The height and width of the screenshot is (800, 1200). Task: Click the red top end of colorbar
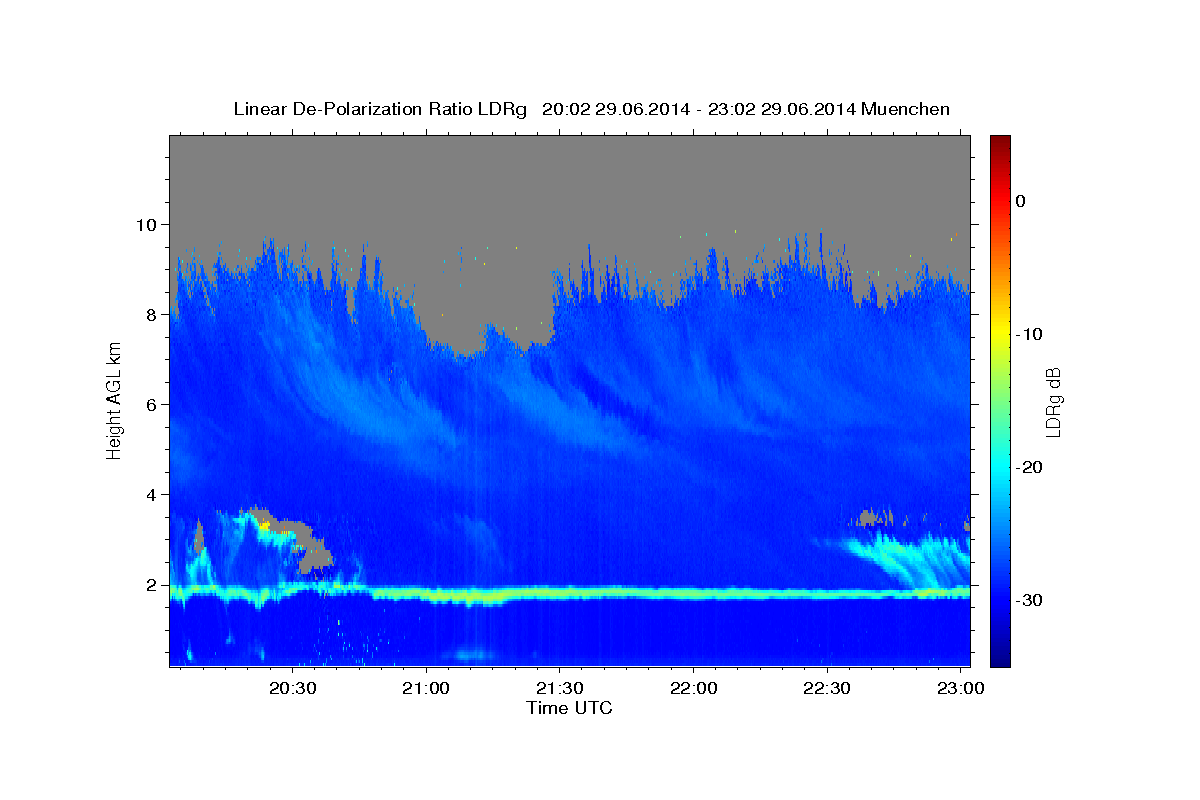point(1000,145)
